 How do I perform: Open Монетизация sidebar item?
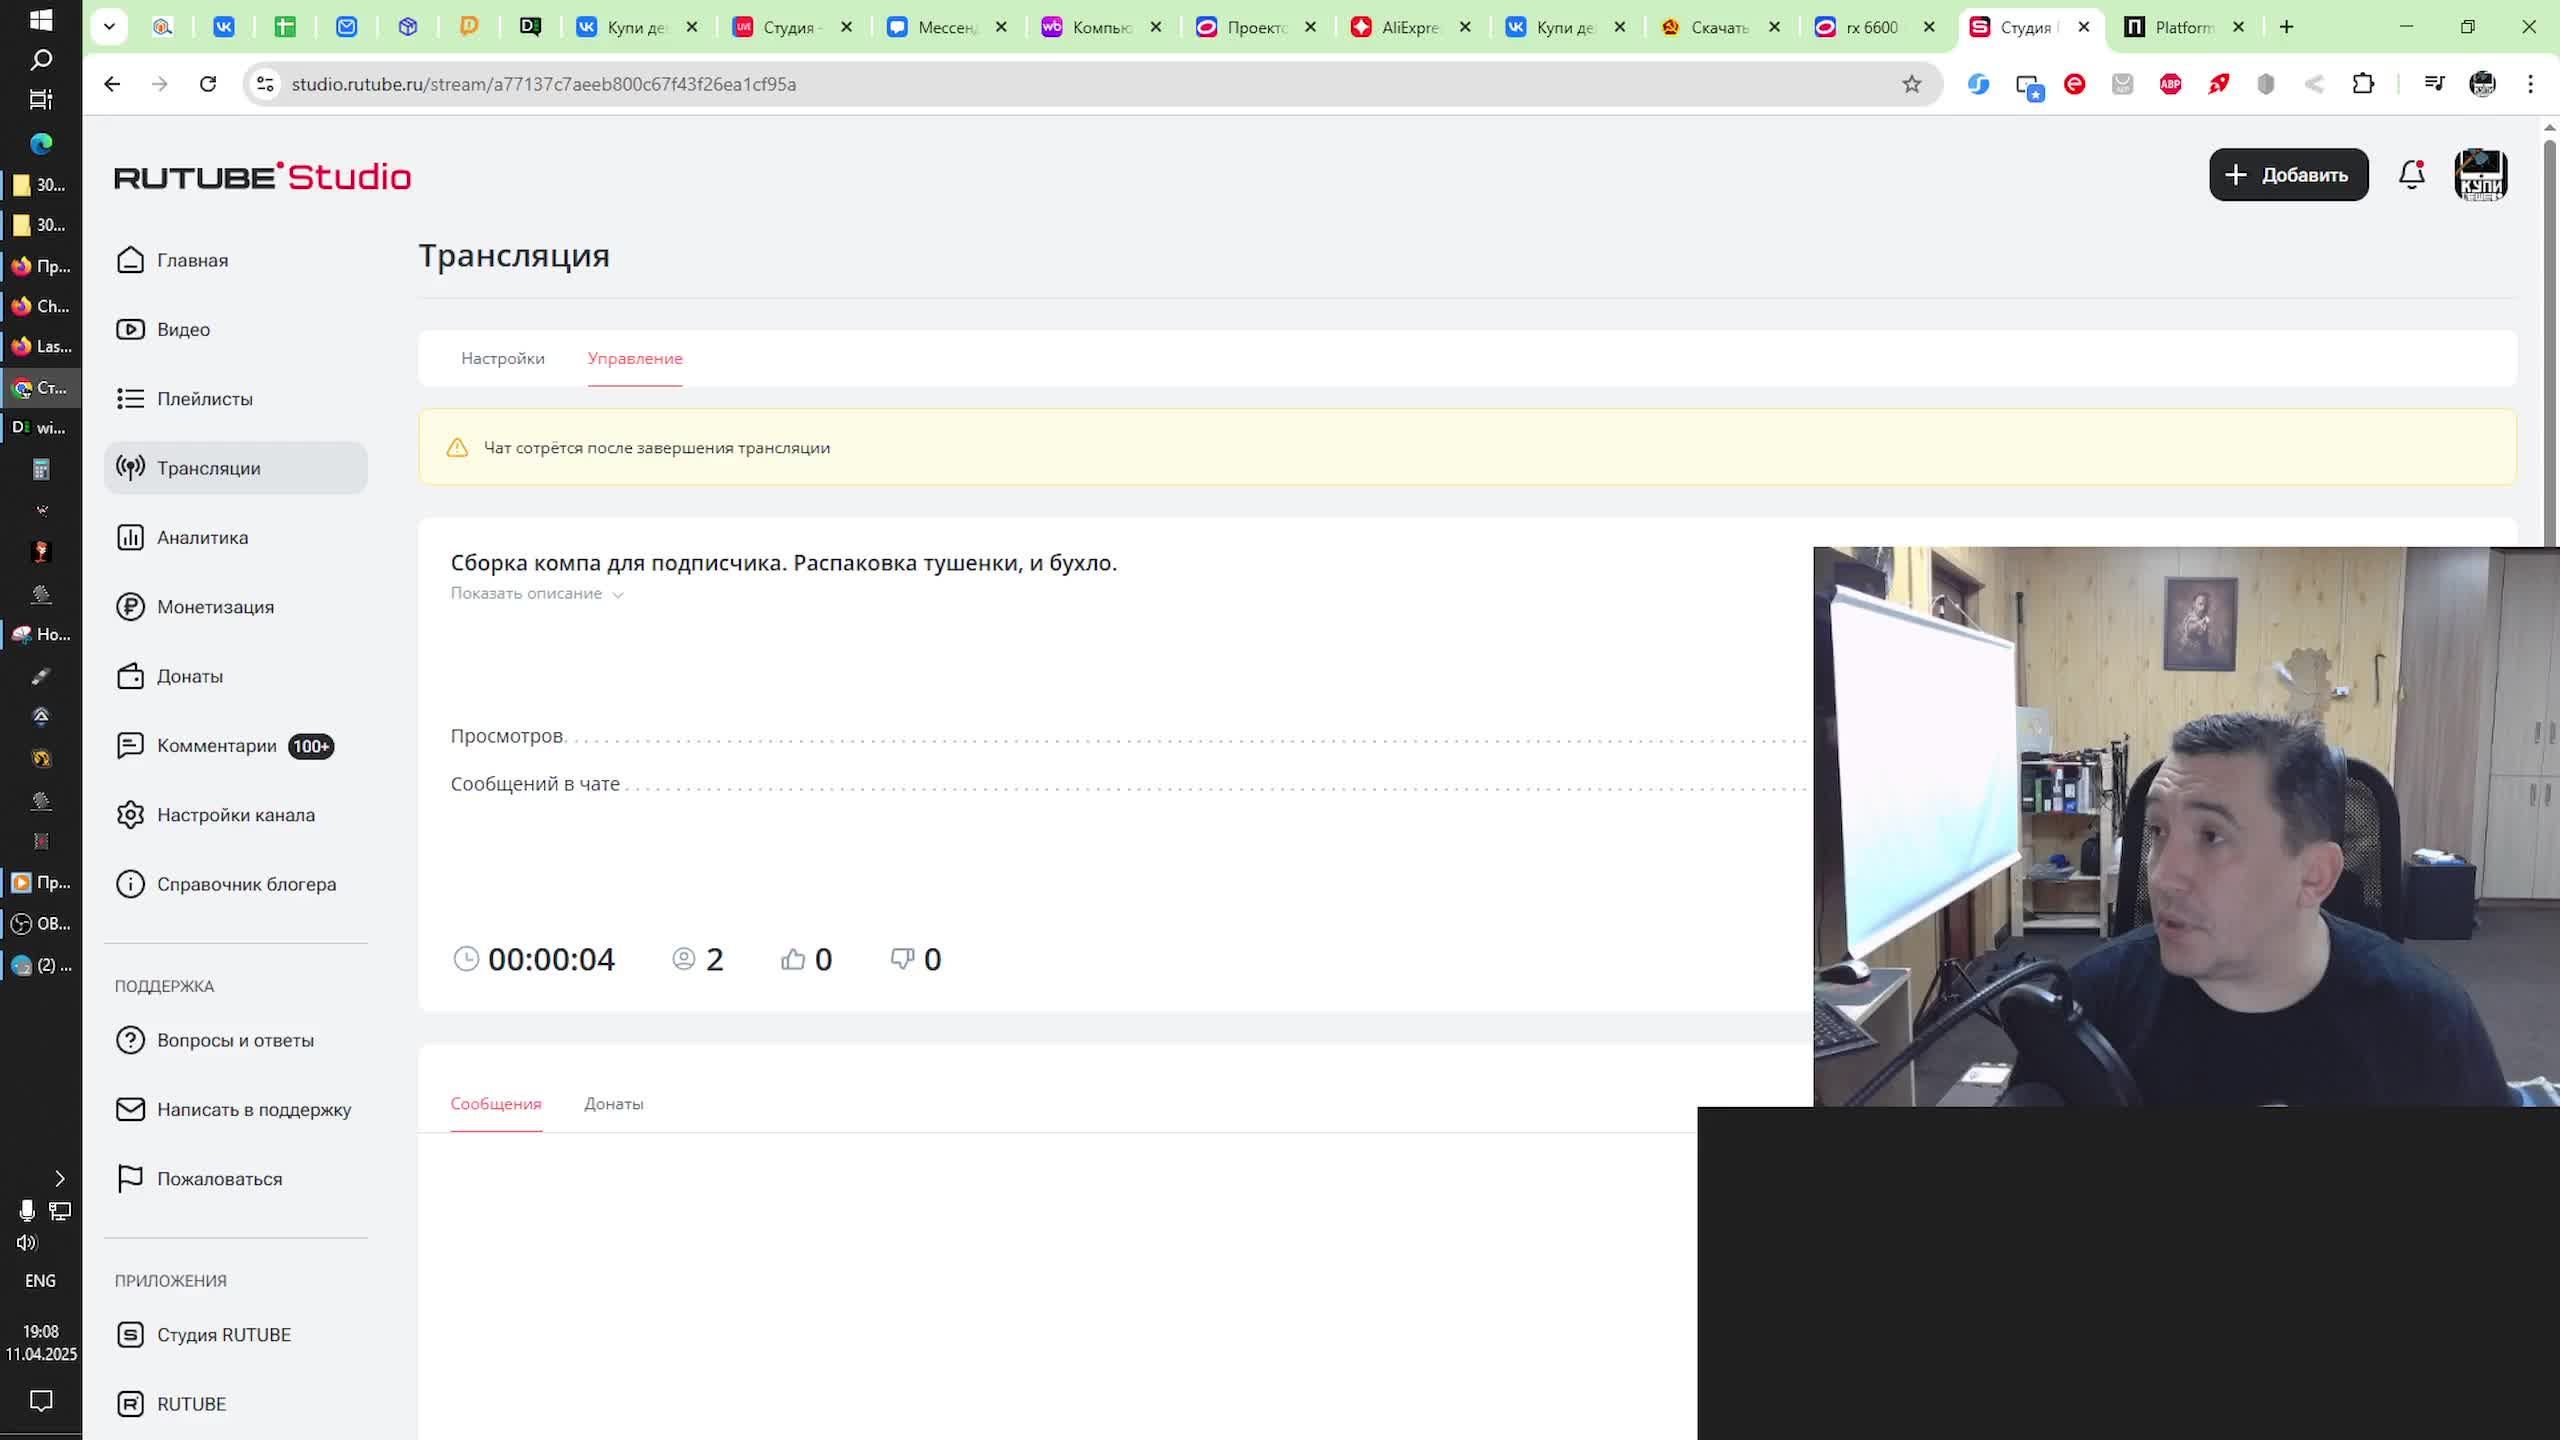pyautogui.click(x=215, y=607)
